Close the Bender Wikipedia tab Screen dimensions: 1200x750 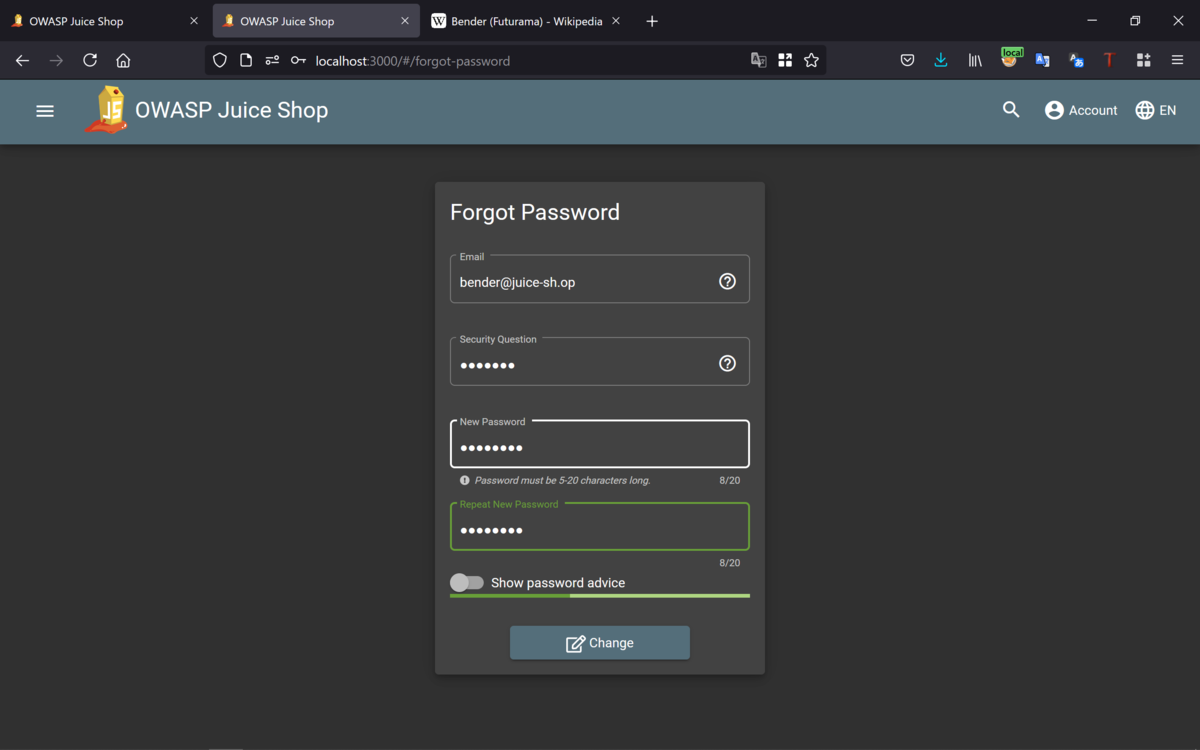pos(615,21)
